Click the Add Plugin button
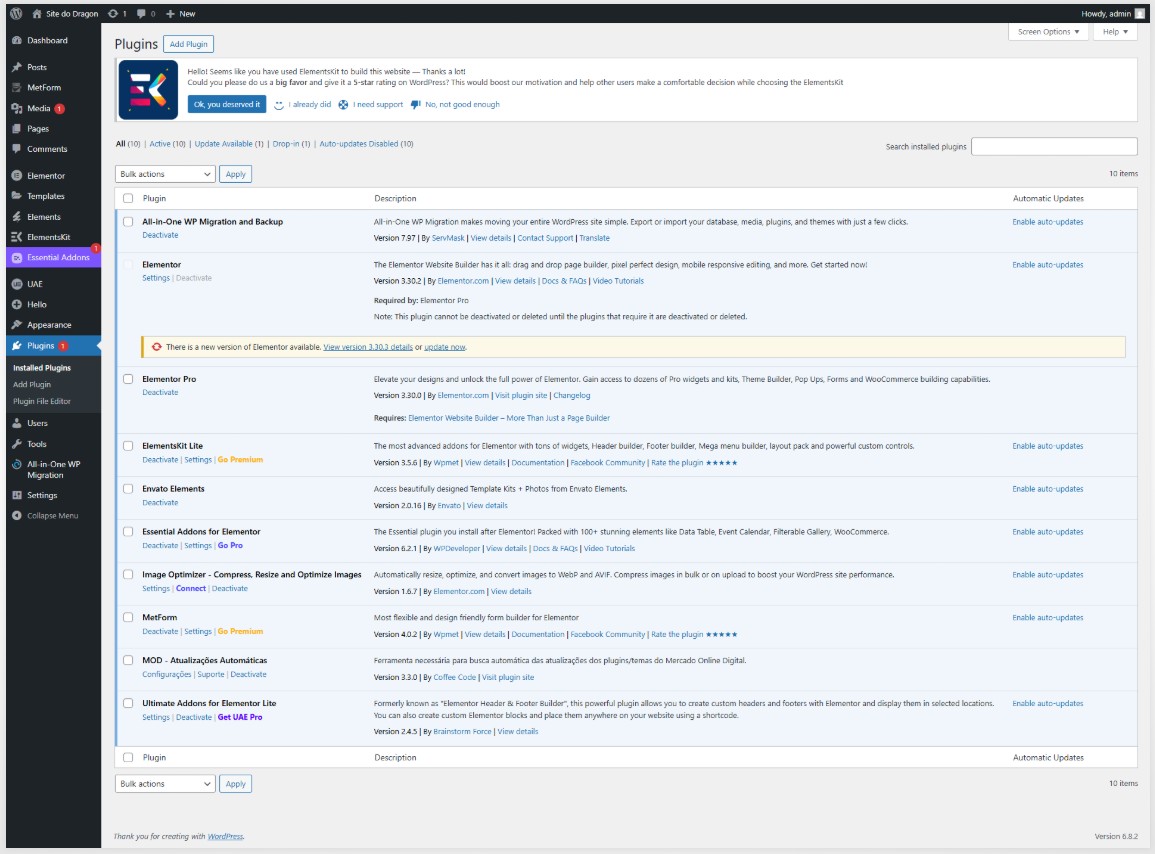1155x854 pixels. [x=189, y=45]
